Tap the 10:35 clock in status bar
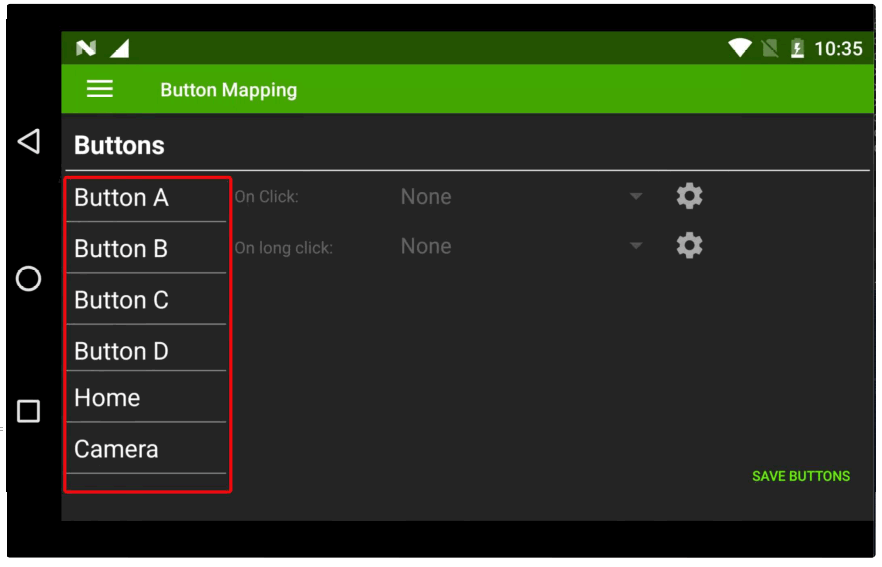The image size is (882, 567). point(838,49)
